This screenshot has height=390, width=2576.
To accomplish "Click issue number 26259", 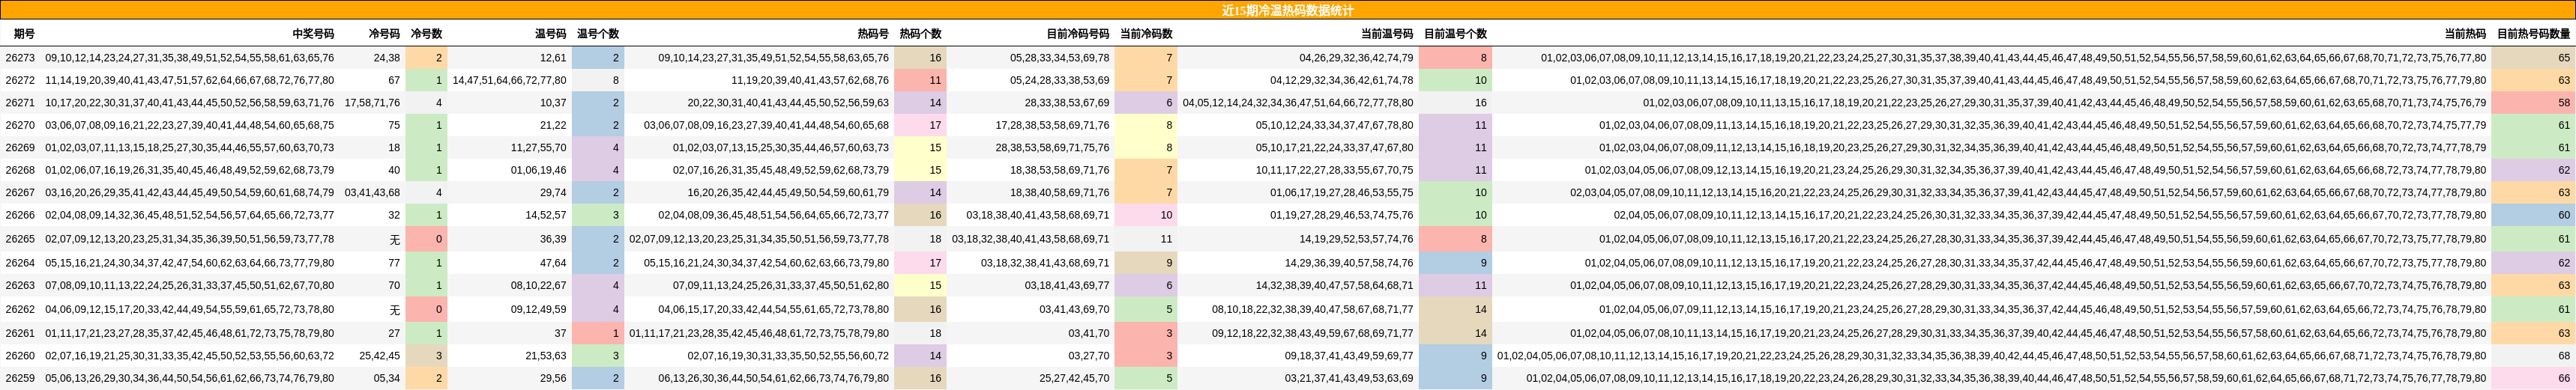I will (20, 378).
